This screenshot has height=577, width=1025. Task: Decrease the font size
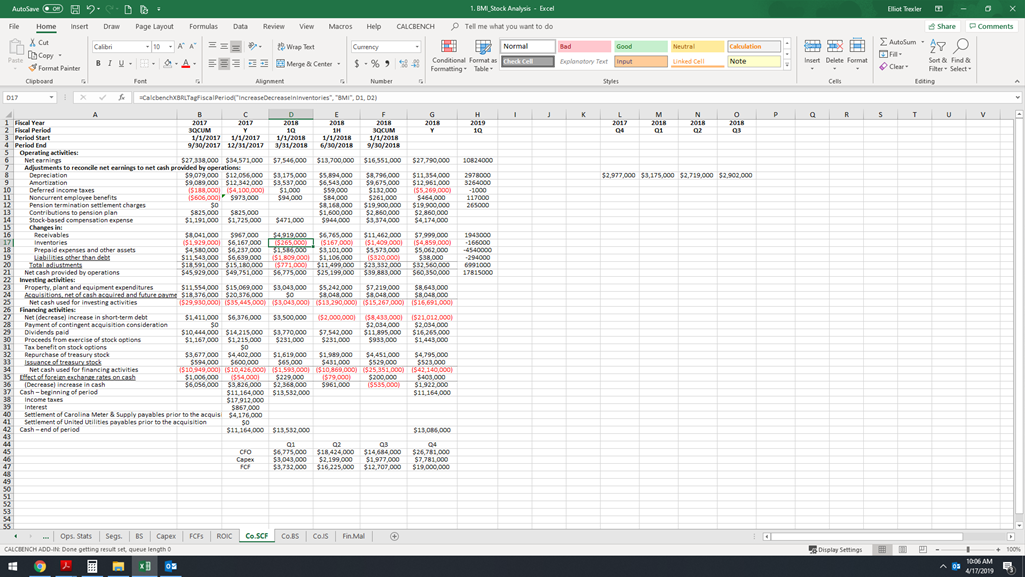(192, 46)
